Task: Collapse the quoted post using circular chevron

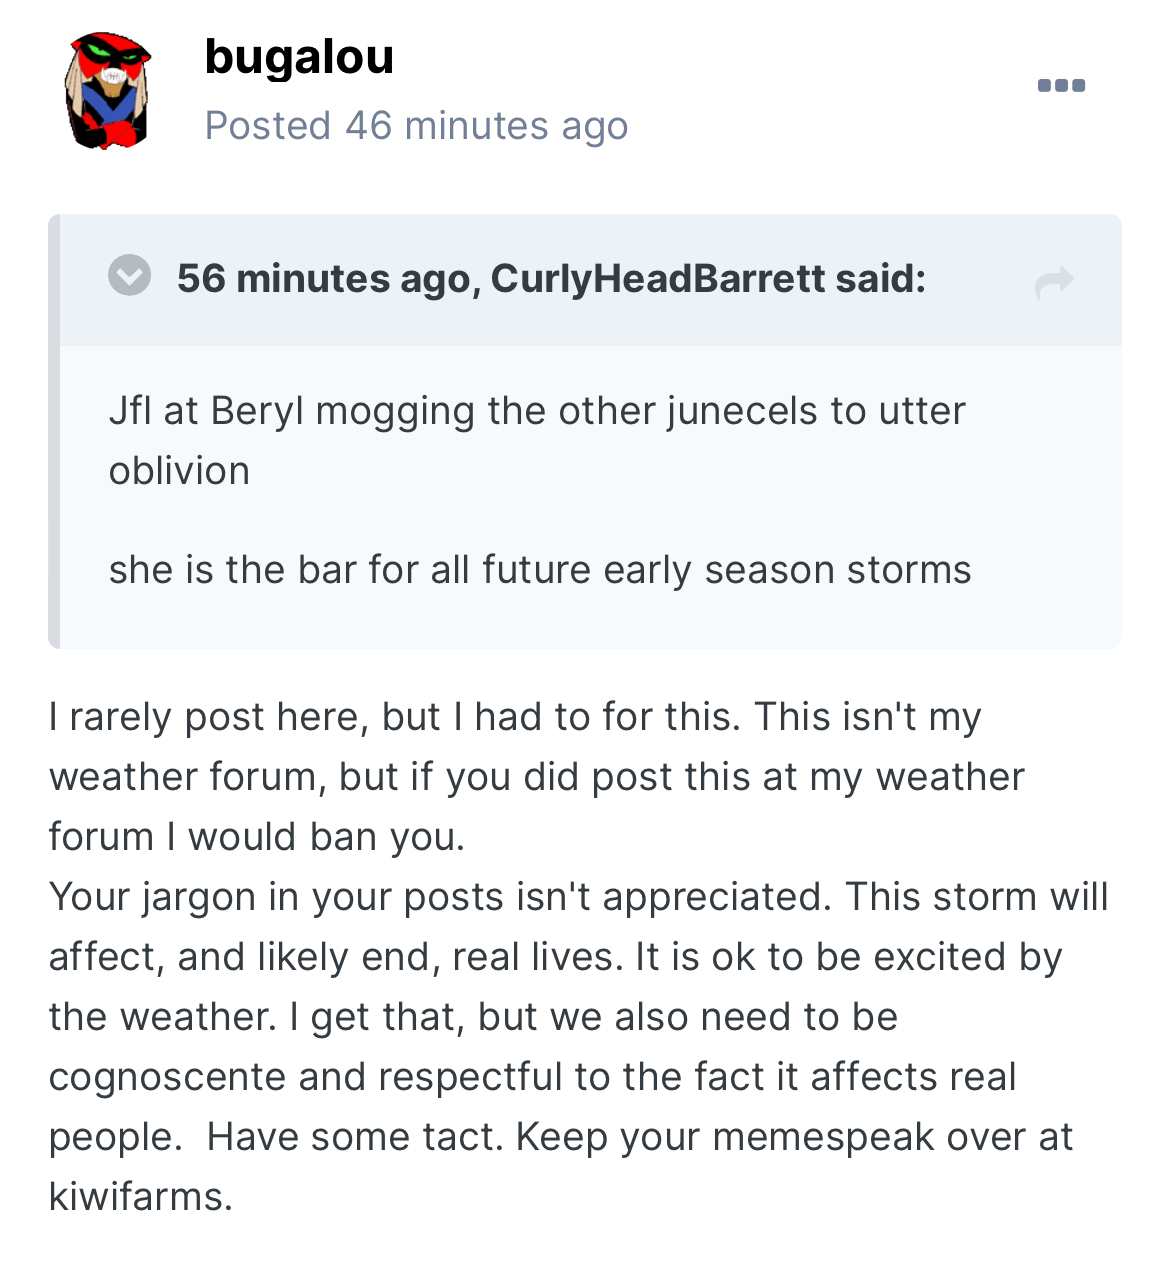Action: (130, 275)
